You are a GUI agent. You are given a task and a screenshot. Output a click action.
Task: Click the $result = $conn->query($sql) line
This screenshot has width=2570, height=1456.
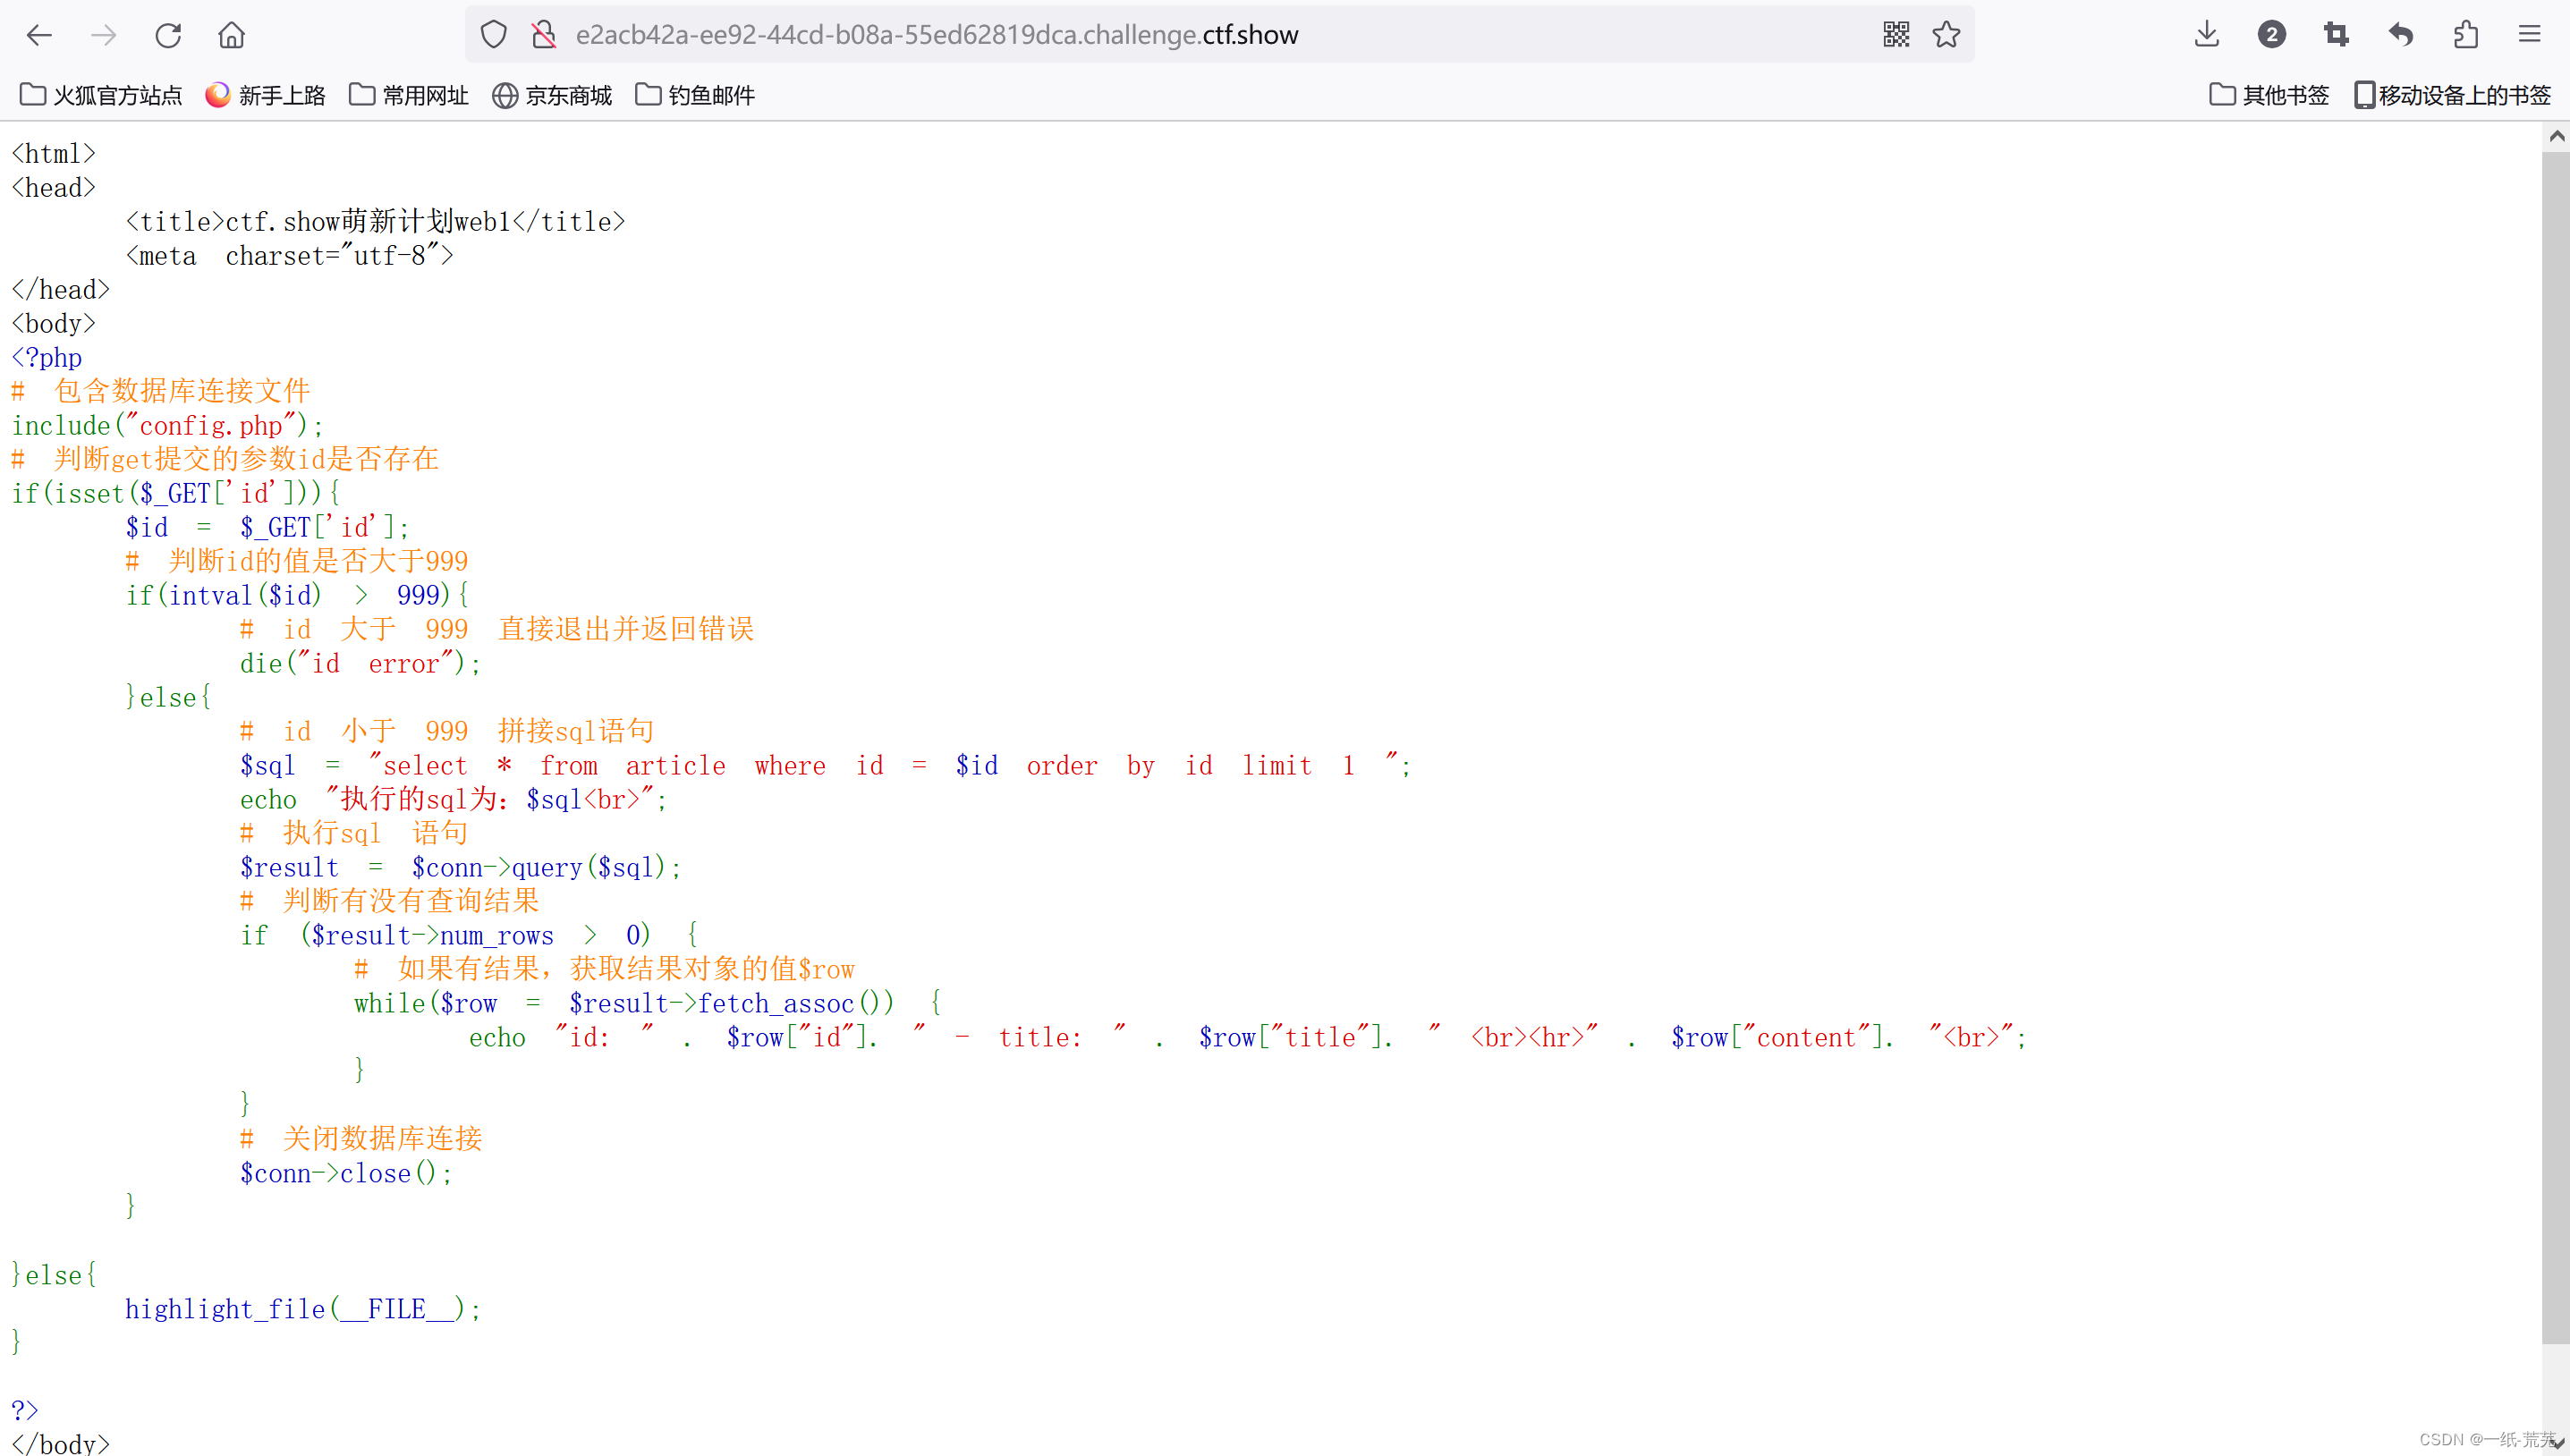[460, 868]
